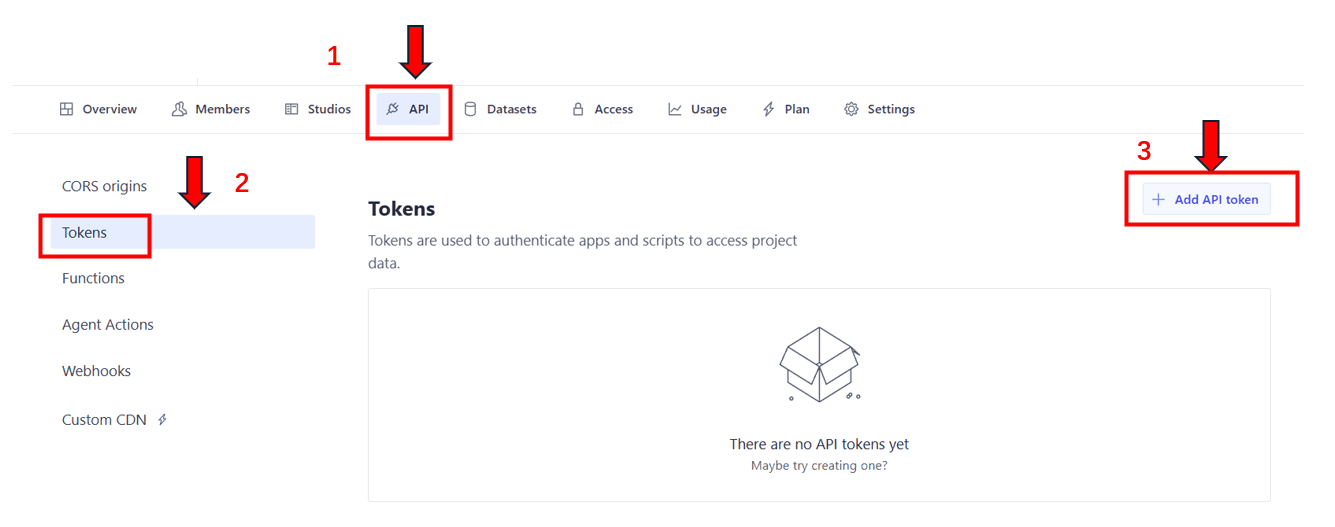The image size is (1335, 527).
Task: Click the plus icon in Add API token
Action: [1159, 200]
